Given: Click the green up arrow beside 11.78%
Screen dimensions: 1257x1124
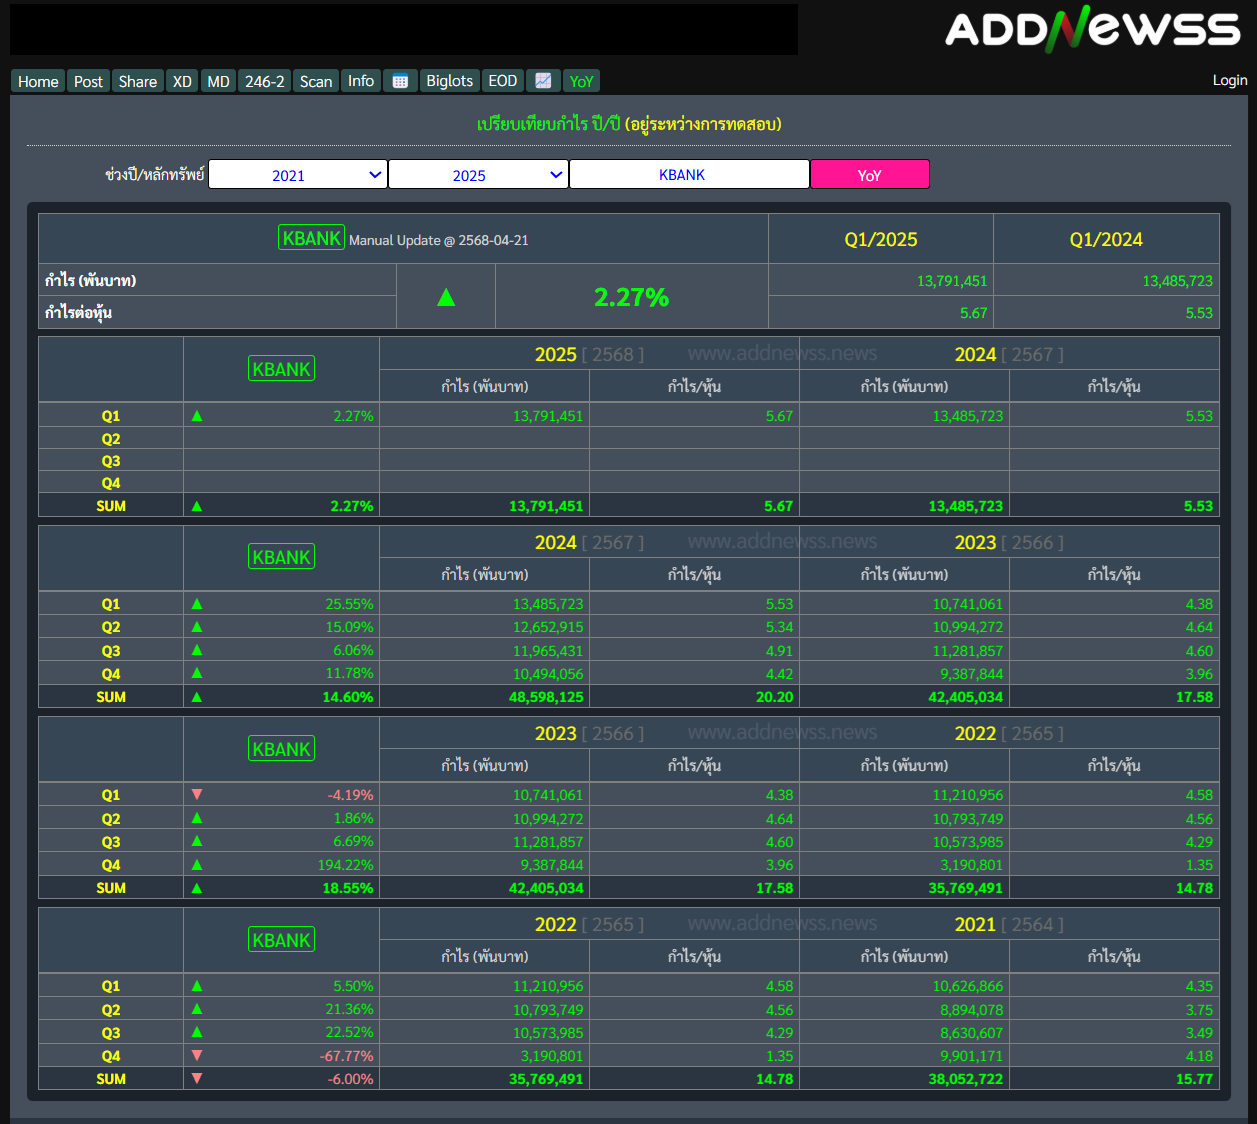Looking at the screenshot, I should pos(197,673).
